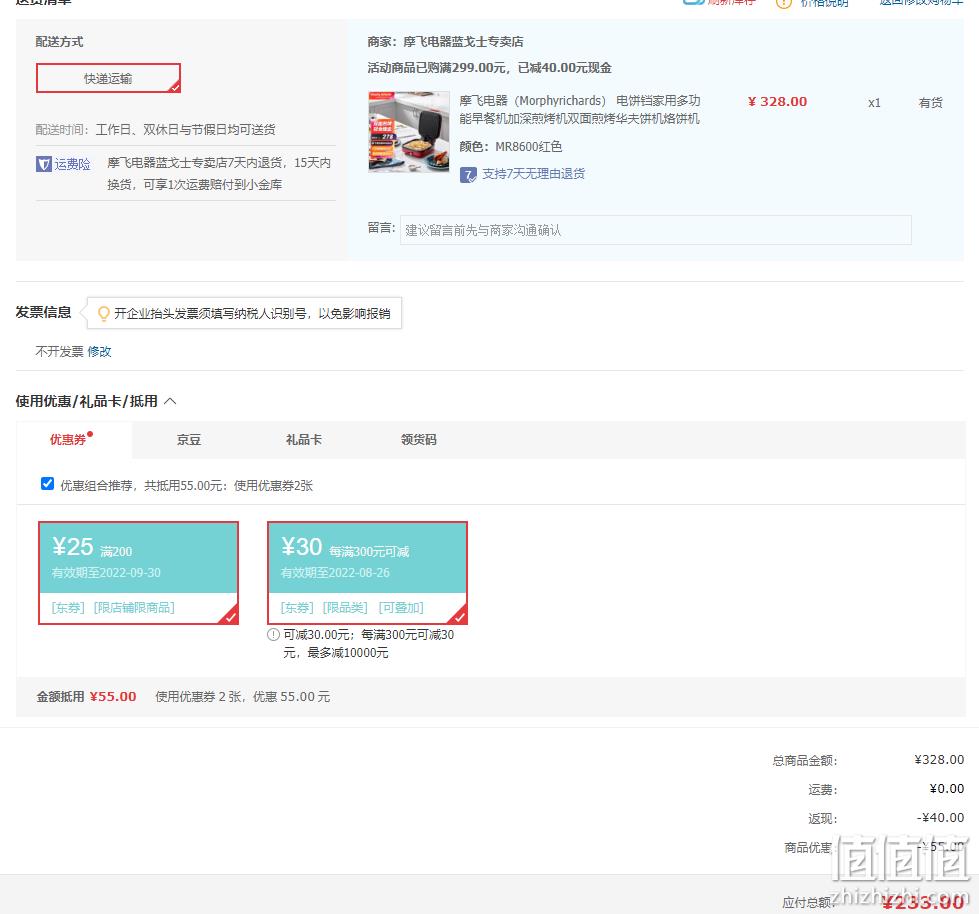Click the merchant name 摩飞电器蓝戈士专卖店
This screenshot has height=914, width=979.
point(463,42)
